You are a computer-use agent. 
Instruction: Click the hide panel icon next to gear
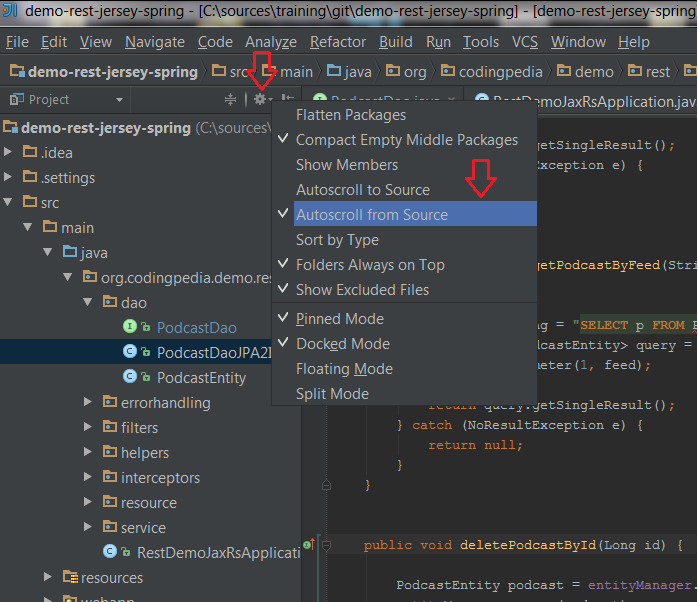coord(287,99)
